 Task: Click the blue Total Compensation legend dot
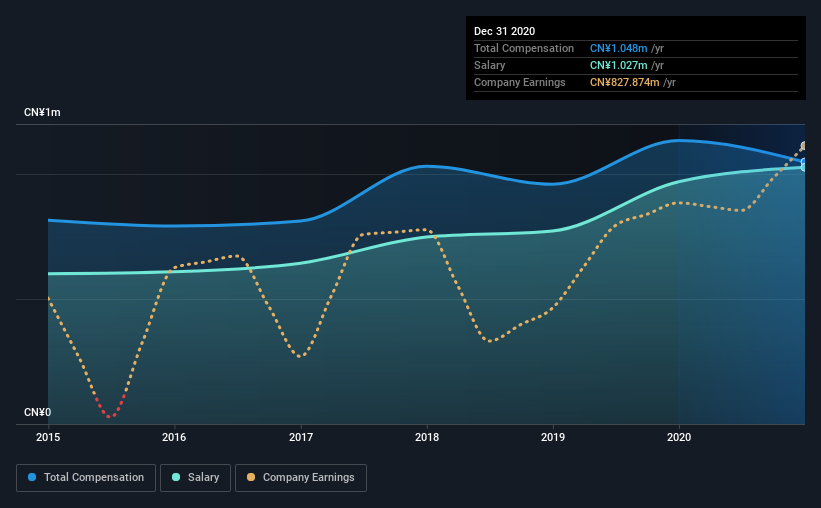(32, 477)
